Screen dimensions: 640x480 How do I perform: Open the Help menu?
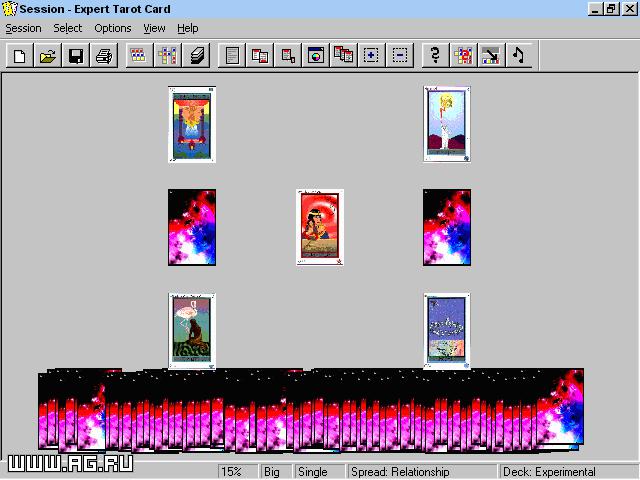[188, 28]
